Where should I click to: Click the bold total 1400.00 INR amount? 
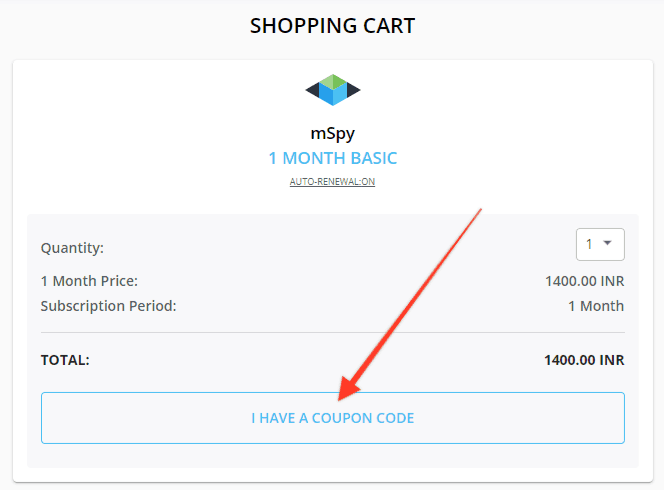[x=584, y=360]
